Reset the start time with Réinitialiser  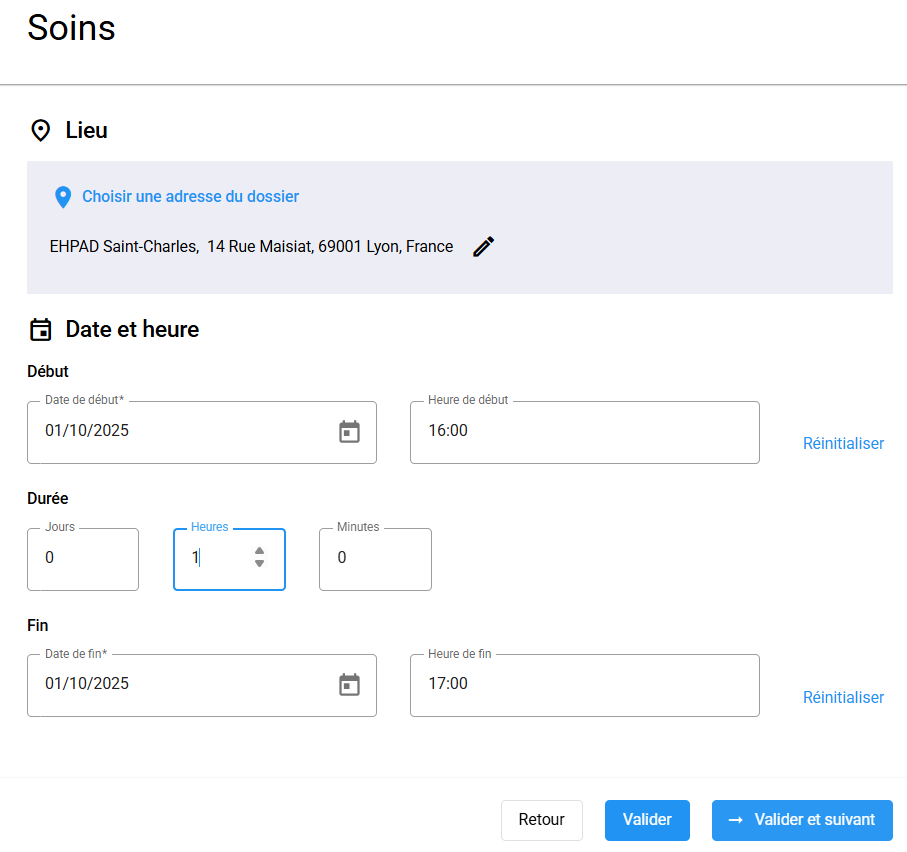(x=843, y=443)
